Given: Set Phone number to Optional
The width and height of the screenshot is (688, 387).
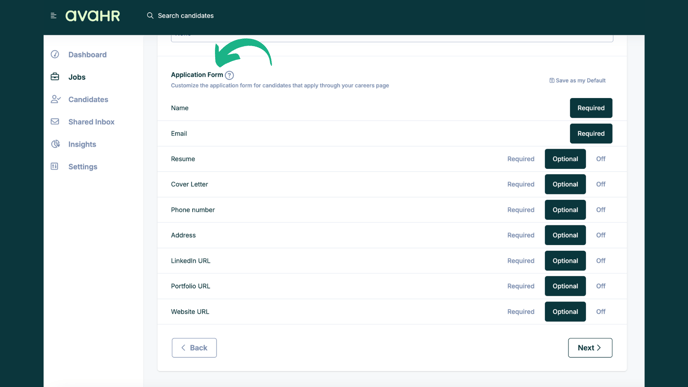Looking at the screenshot, I should 565,210.
